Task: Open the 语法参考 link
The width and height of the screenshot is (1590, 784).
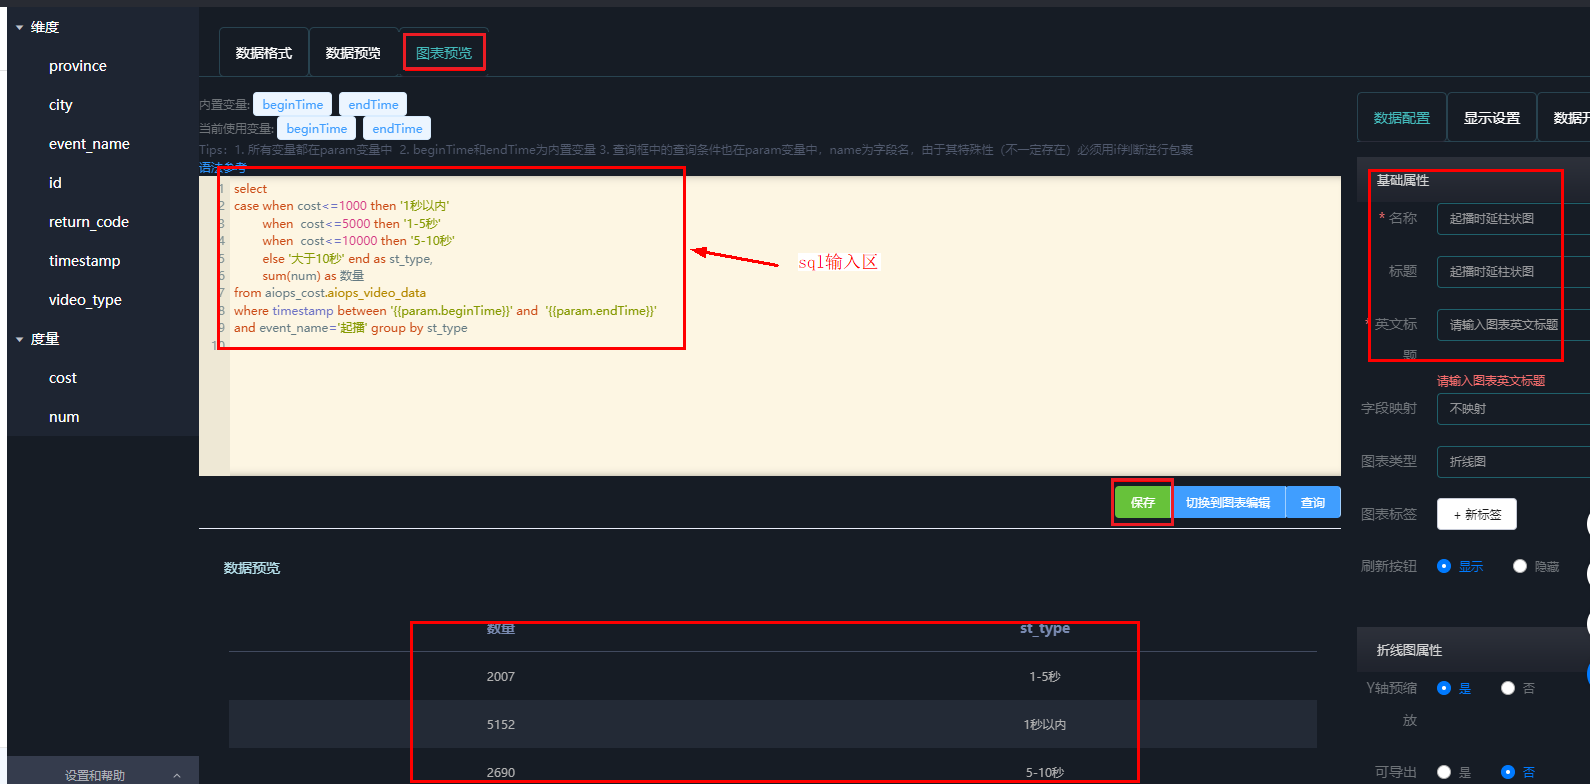Action: tap(222, 167)
